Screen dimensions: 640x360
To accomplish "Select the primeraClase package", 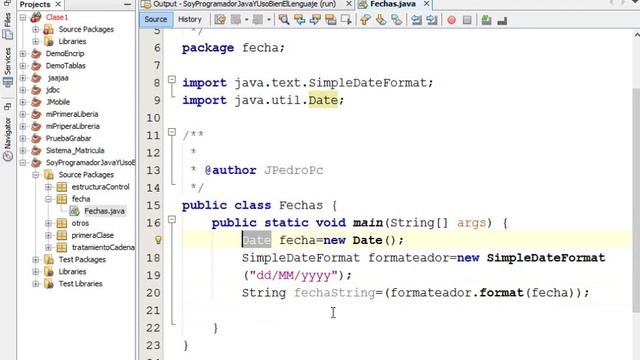I will pyautogui.click(x=92, y=236).
